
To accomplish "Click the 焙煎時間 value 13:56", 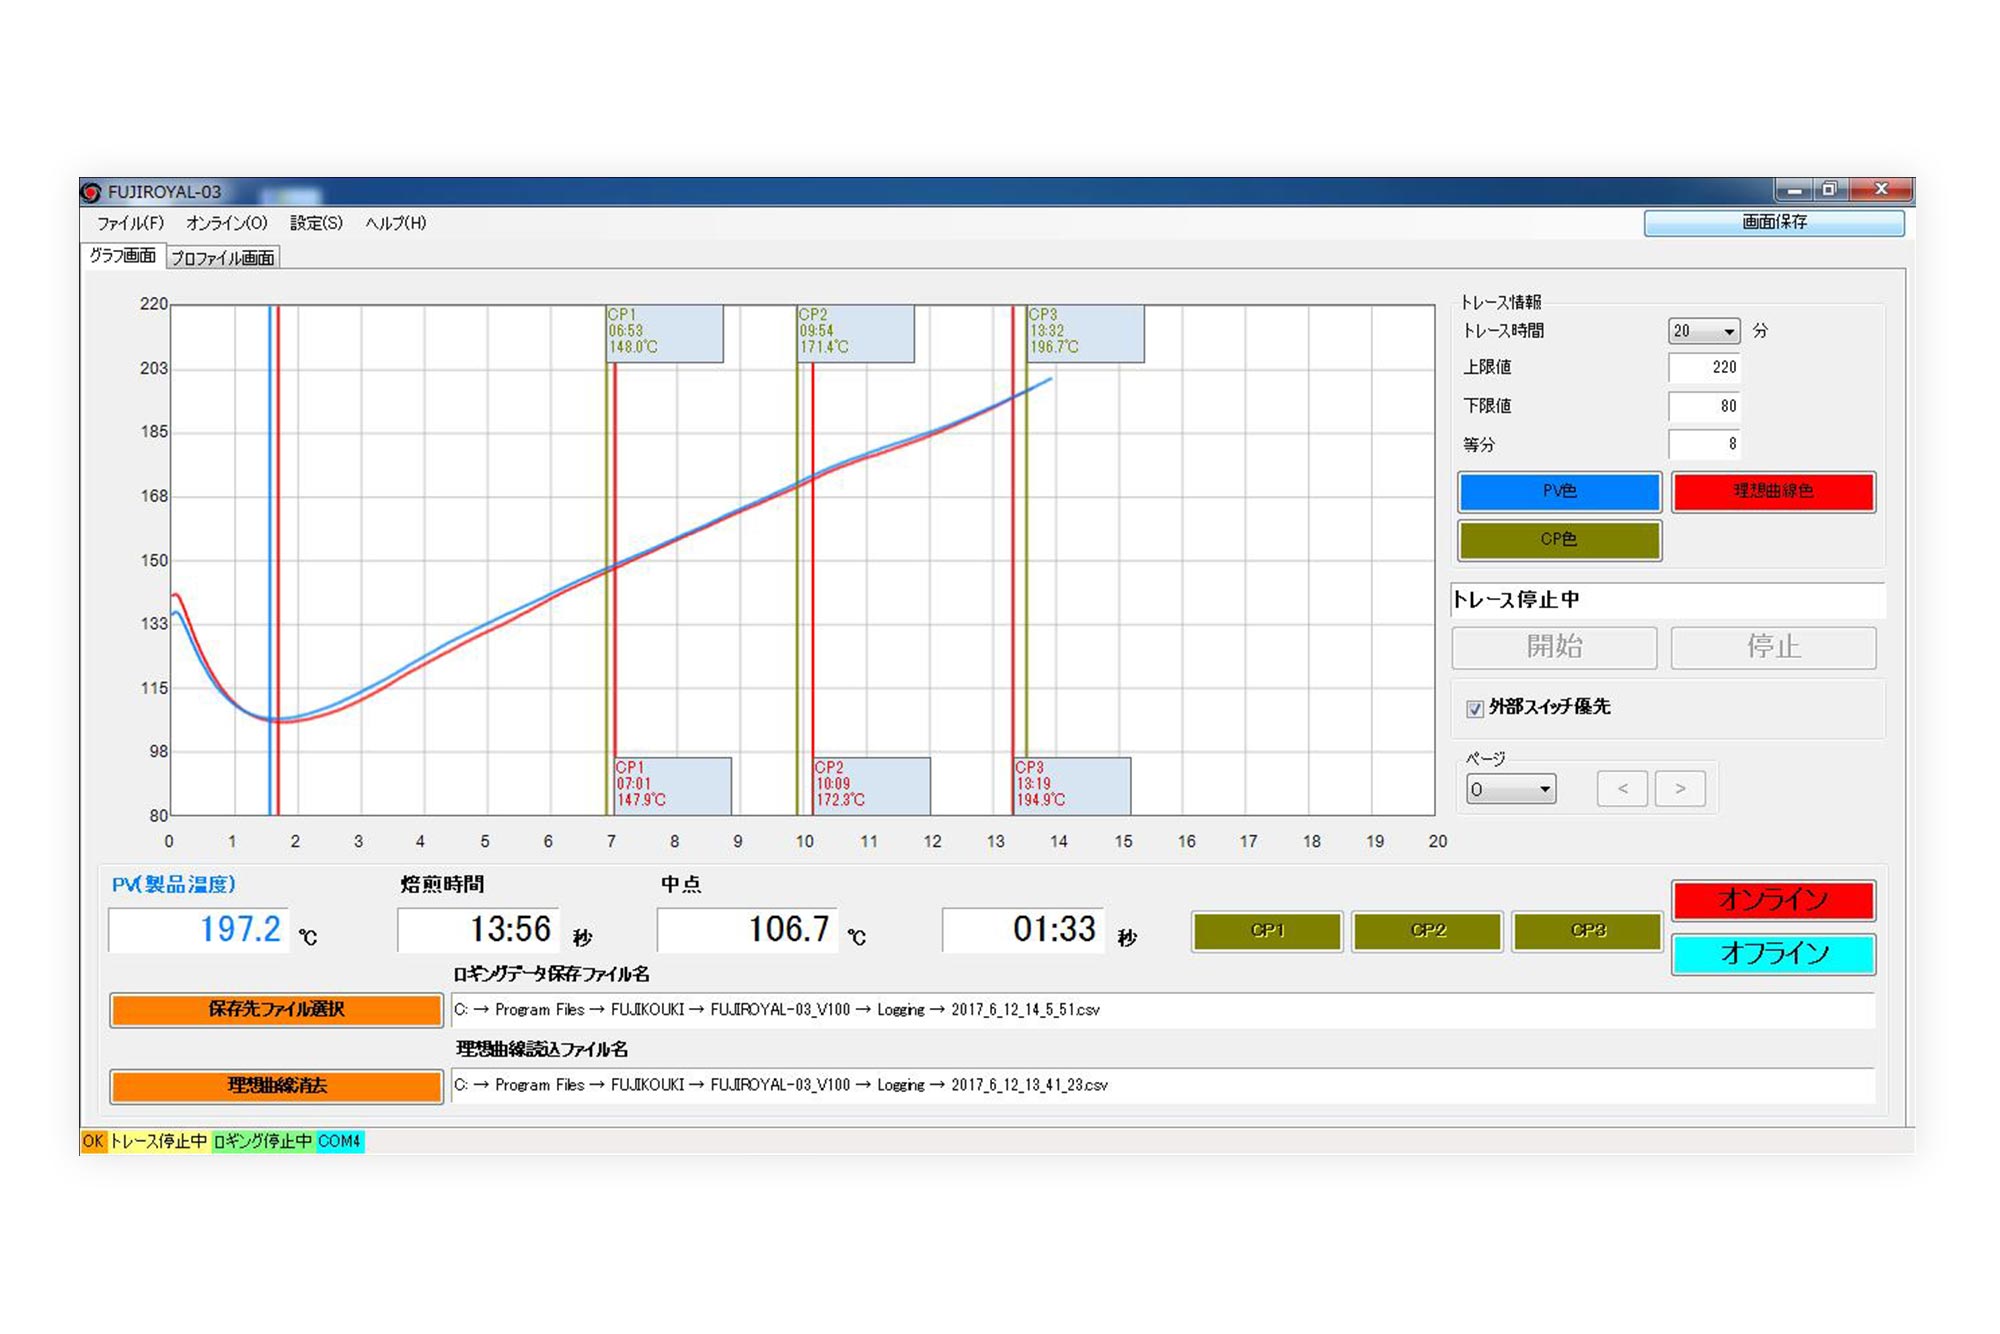I will tap(480, 930).
